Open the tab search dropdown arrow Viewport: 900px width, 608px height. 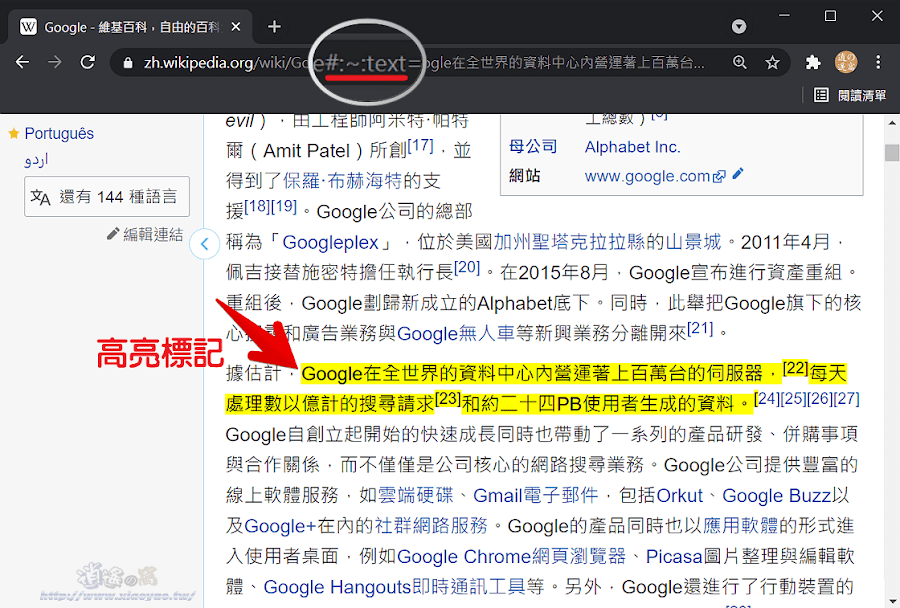739,26
